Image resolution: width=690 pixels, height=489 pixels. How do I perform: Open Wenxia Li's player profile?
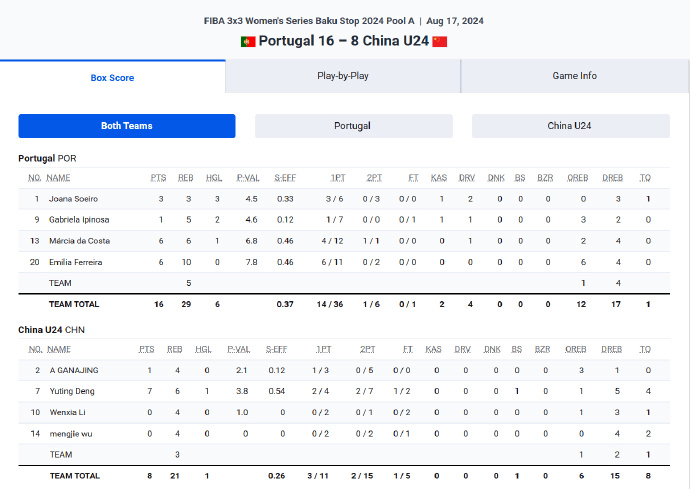[x=67, y=412]
